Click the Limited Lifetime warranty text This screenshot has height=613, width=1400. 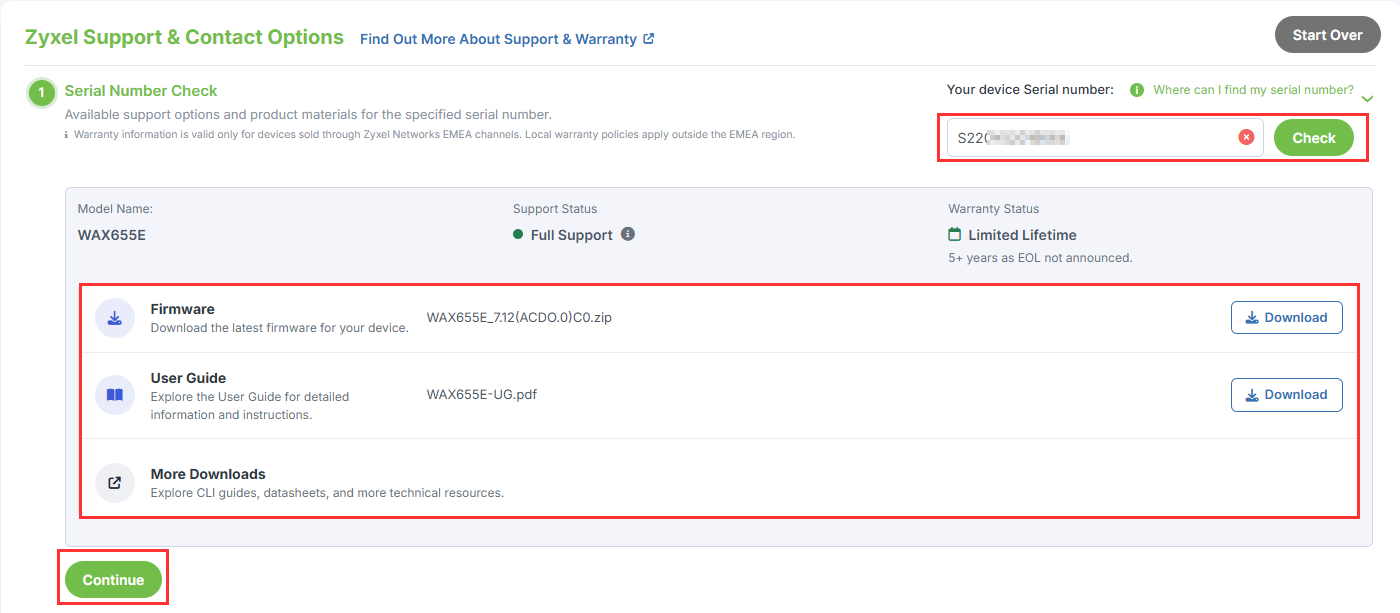pyautogui.click(x=1022, y=235)
